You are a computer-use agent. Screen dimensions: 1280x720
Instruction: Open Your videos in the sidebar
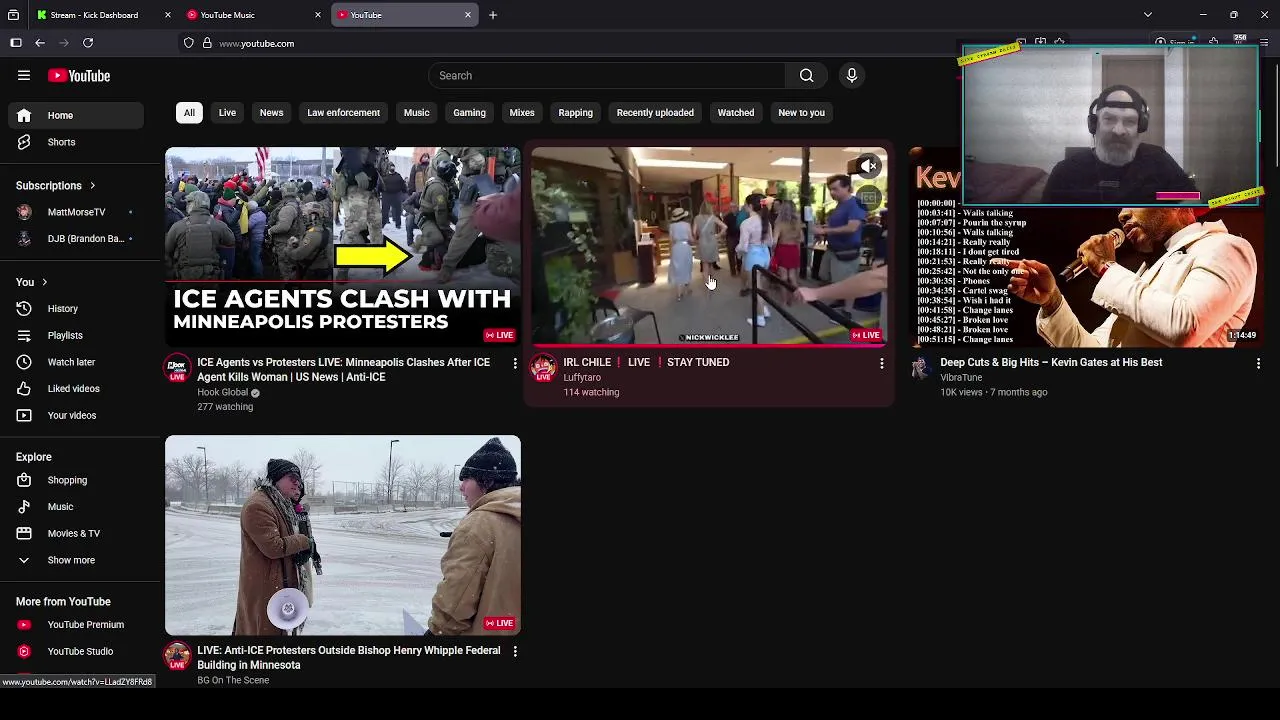(x=76, y=415)
